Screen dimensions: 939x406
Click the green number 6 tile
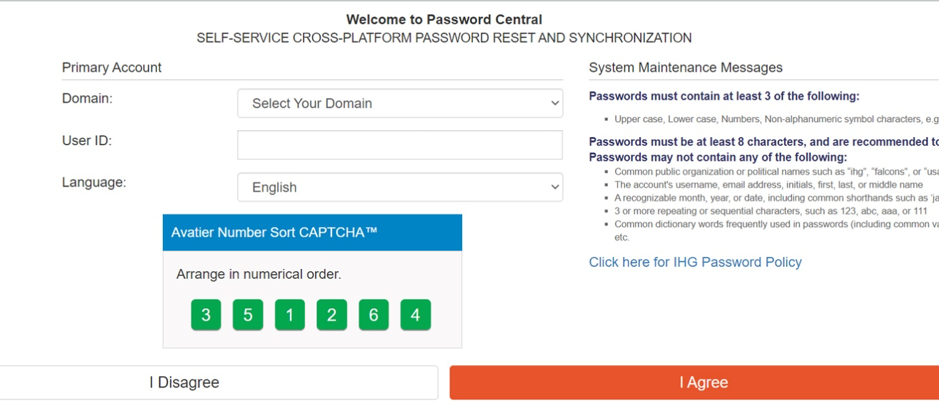(x=374, y=315)
